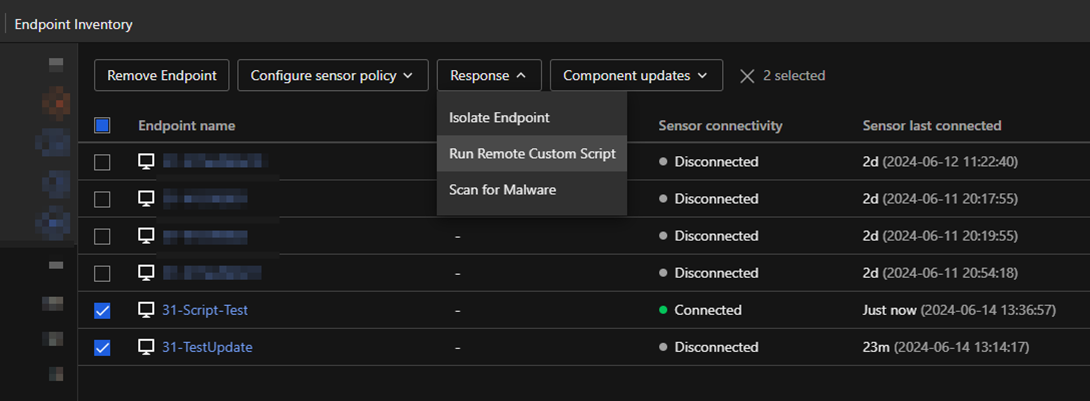This screenshot has width=1090, height=401.
Task: Open Configure sensor policy dropdown
Action: [332, 75]
